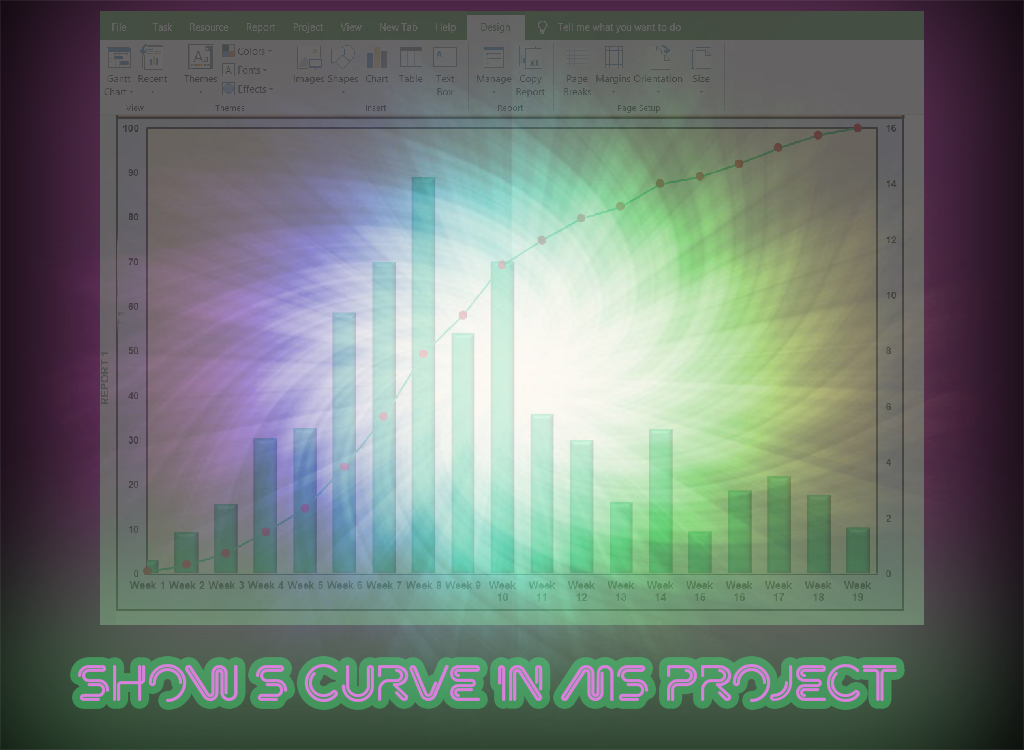The width and height of the screenshot is (1024, 750).
Task: Open the page Size icon
Action: tap(701, 57)
